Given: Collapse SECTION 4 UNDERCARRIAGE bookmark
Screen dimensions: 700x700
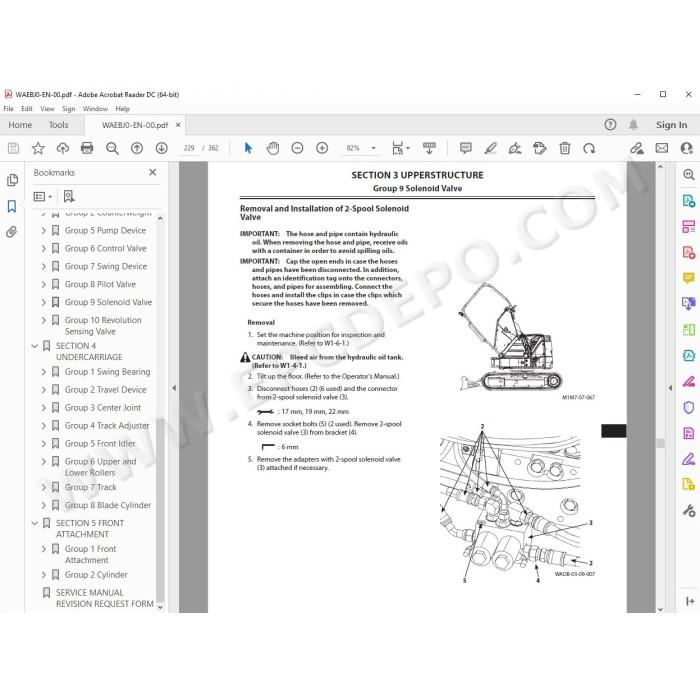Looking at the screenshot, I should pyautogui.click(x=35, y=346).
